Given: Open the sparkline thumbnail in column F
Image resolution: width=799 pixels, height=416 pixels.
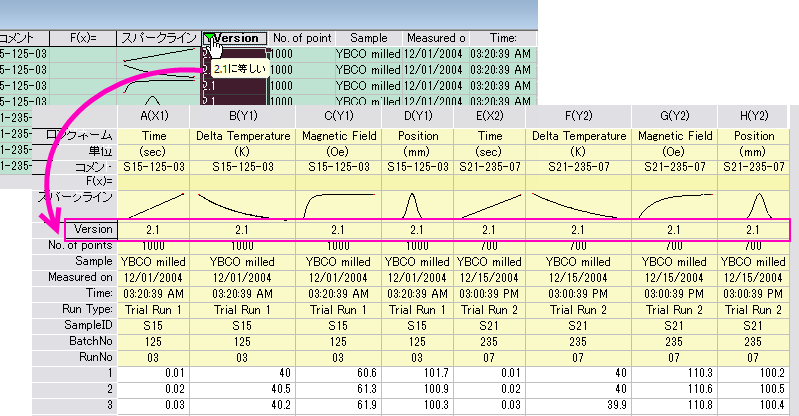Looking at the screenshot, I should point(578,205).
